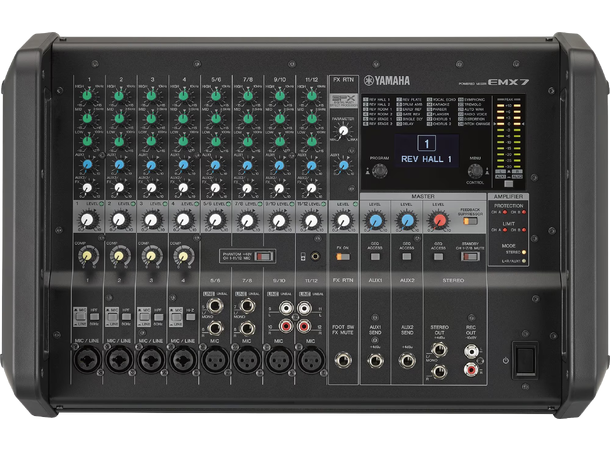The image size is (610, 450).
Task: Flip the channel 3 MIC/LINE selector switch
Action: (x=144, y=317)
